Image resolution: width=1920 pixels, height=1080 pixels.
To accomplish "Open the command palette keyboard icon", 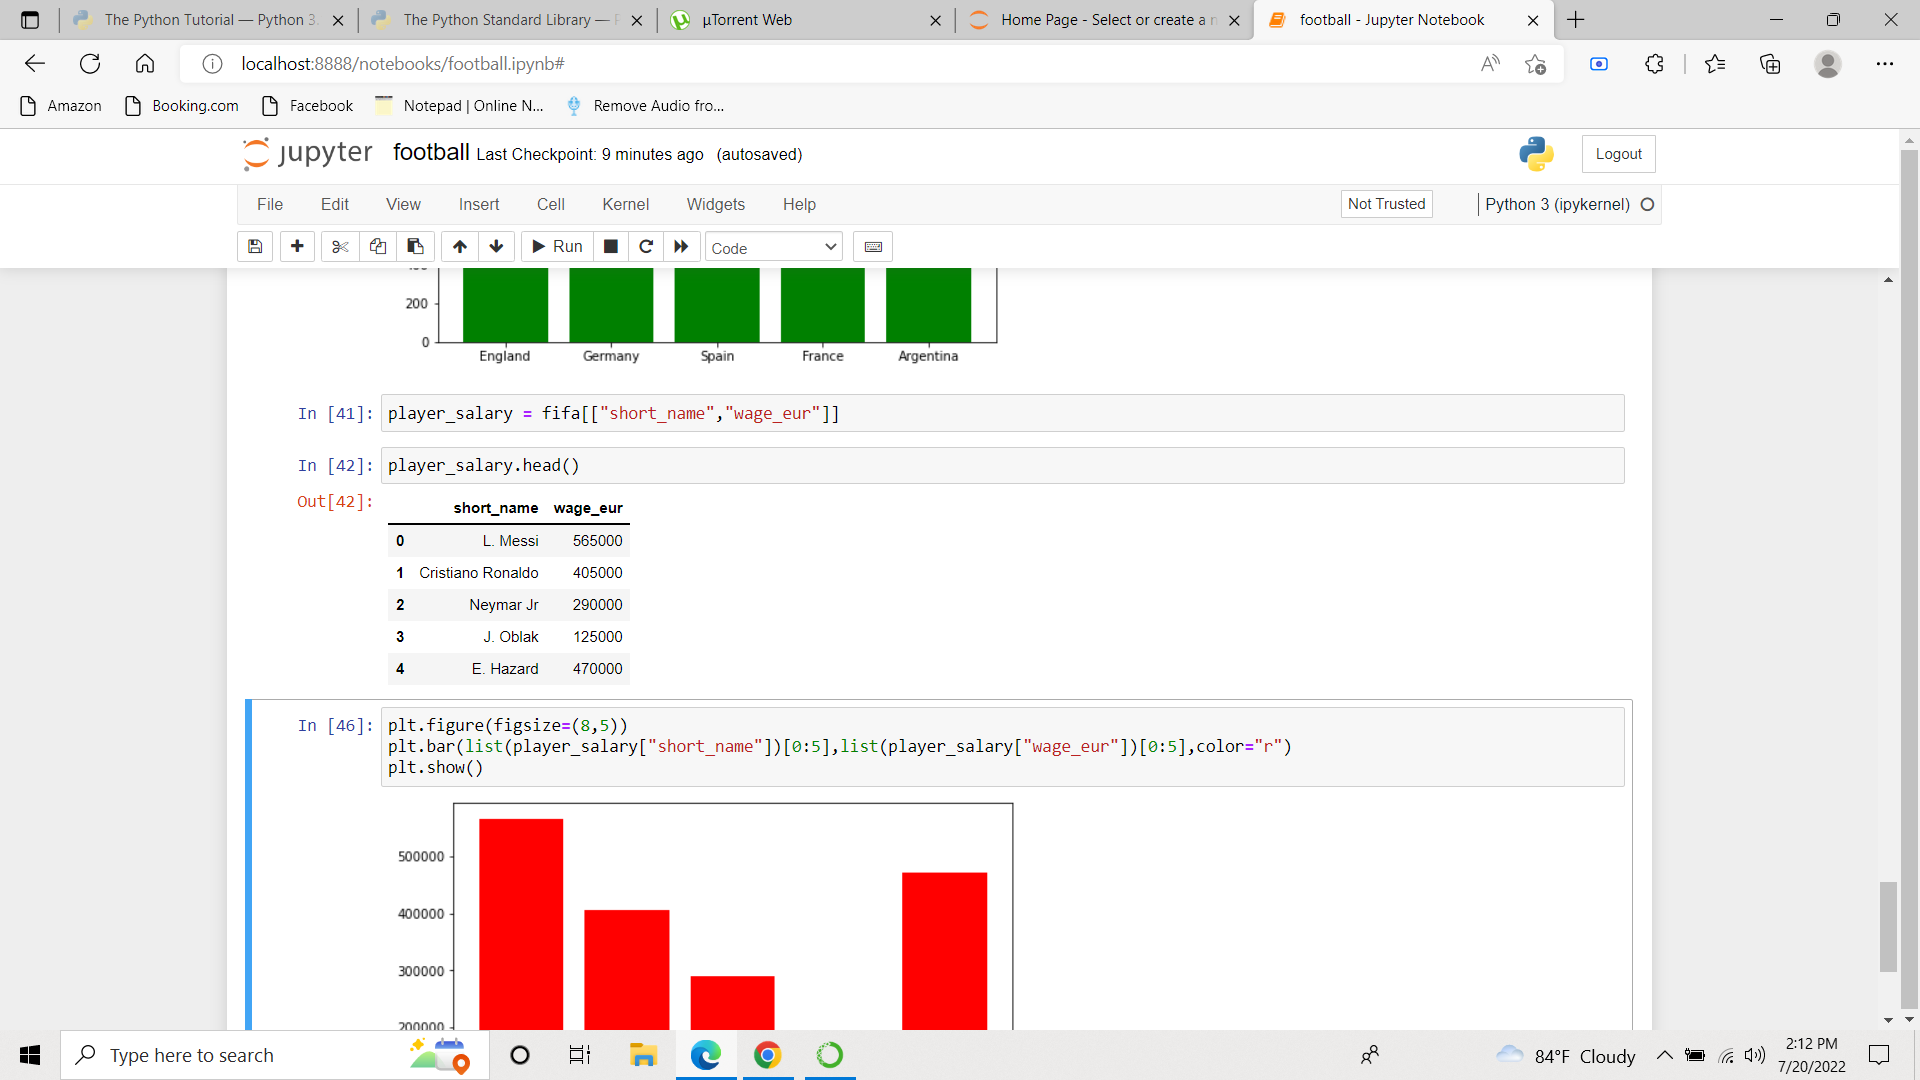I will (873, 247).
